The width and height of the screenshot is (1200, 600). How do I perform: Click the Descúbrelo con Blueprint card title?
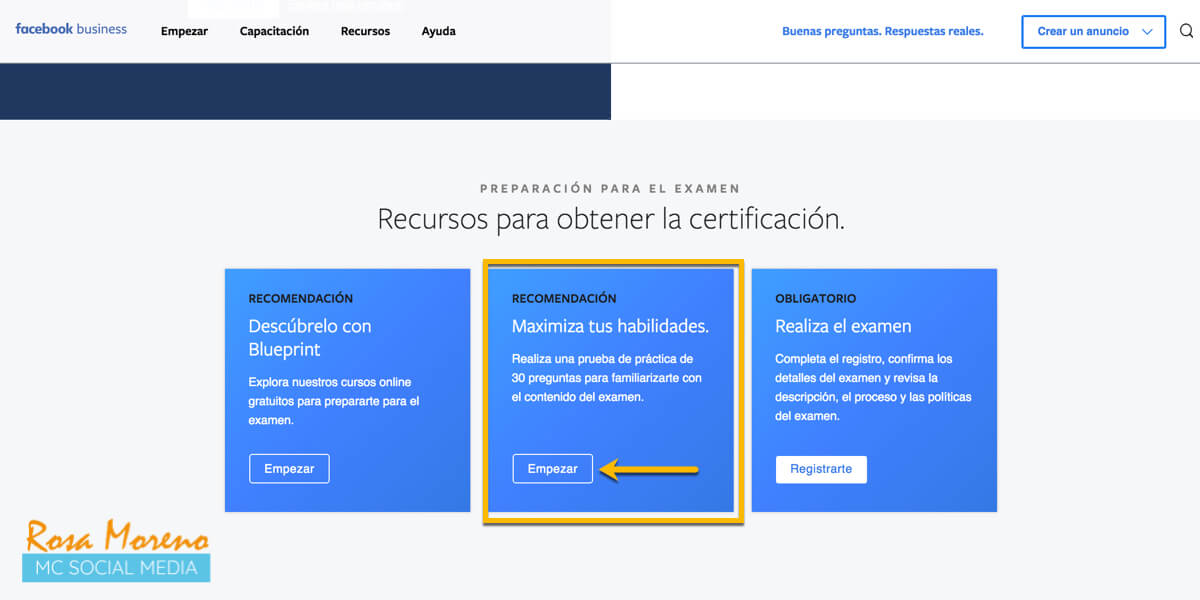[311, 339]
